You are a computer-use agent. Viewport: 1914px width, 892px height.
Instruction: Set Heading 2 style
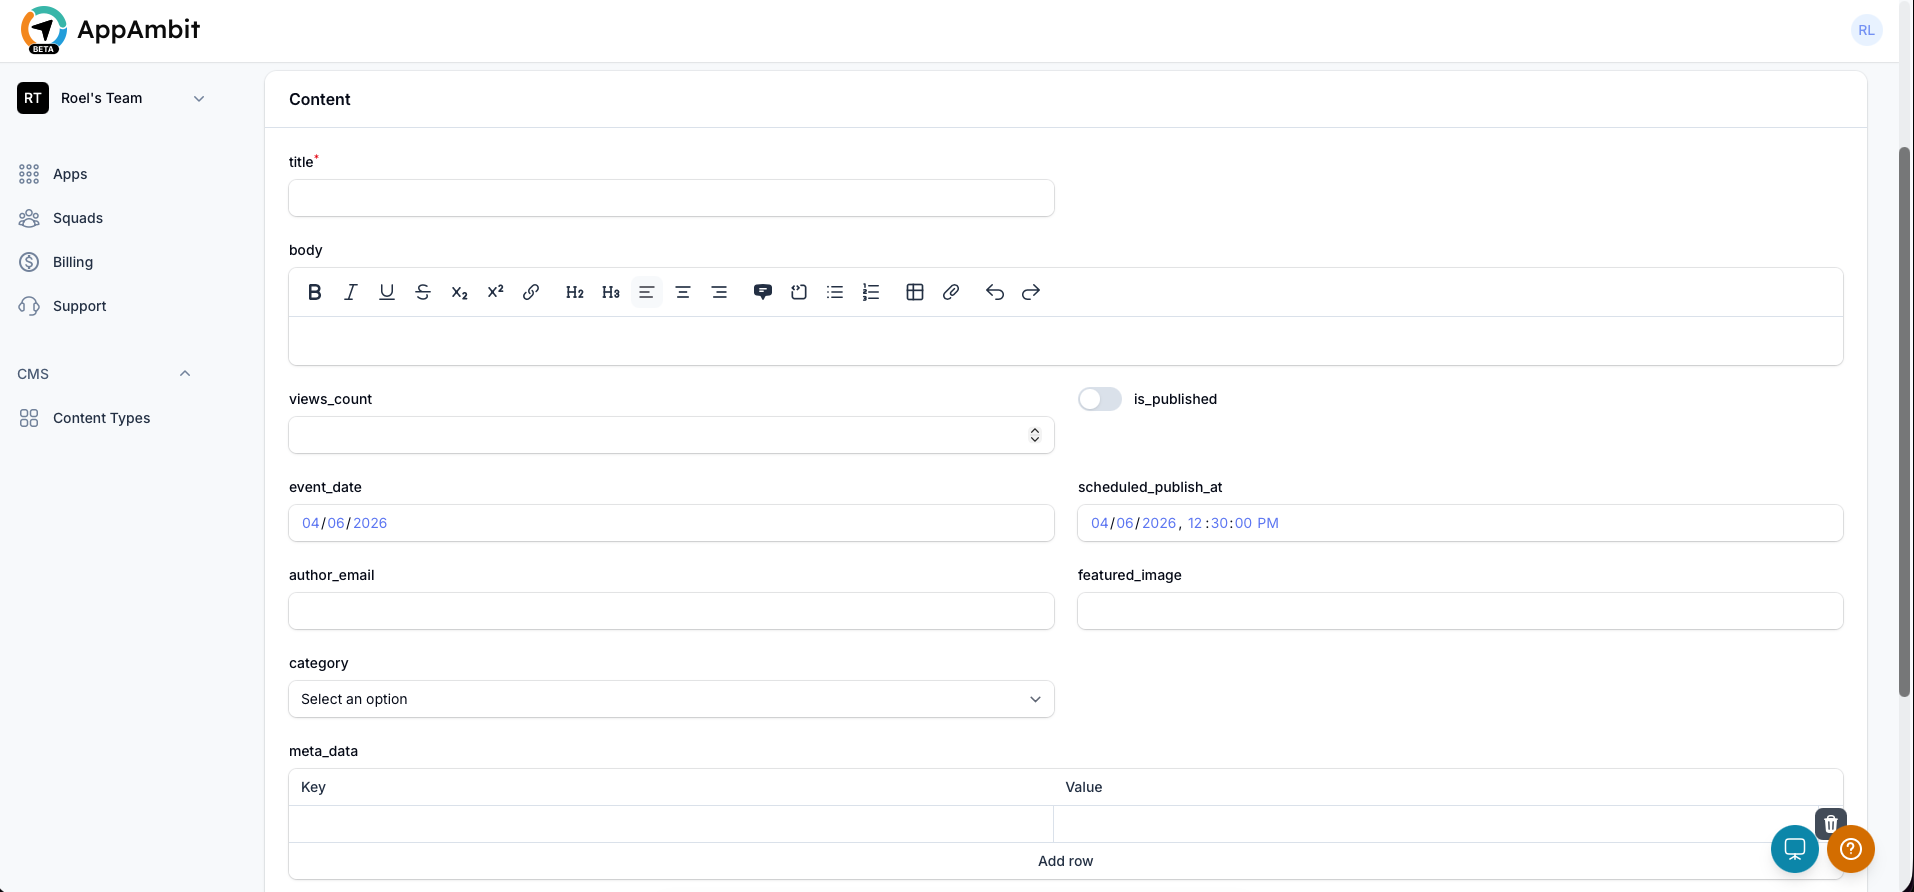coord(575,292)
